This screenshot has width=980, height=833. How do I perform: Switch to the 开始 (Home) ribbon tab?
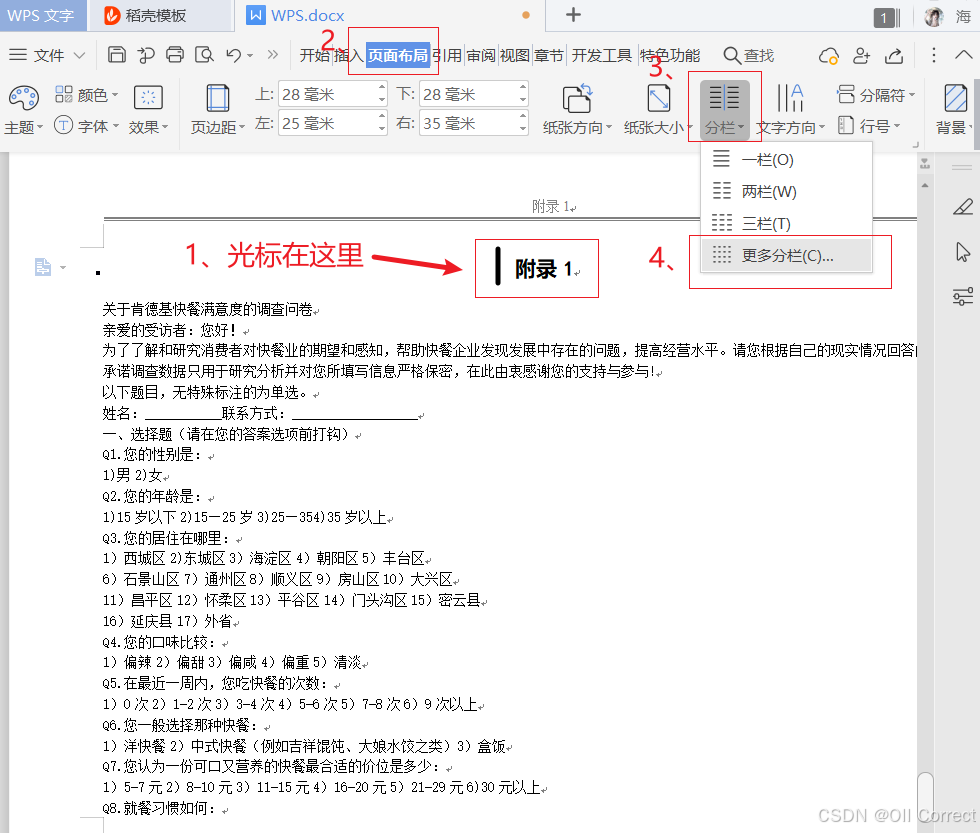(314, 56)
